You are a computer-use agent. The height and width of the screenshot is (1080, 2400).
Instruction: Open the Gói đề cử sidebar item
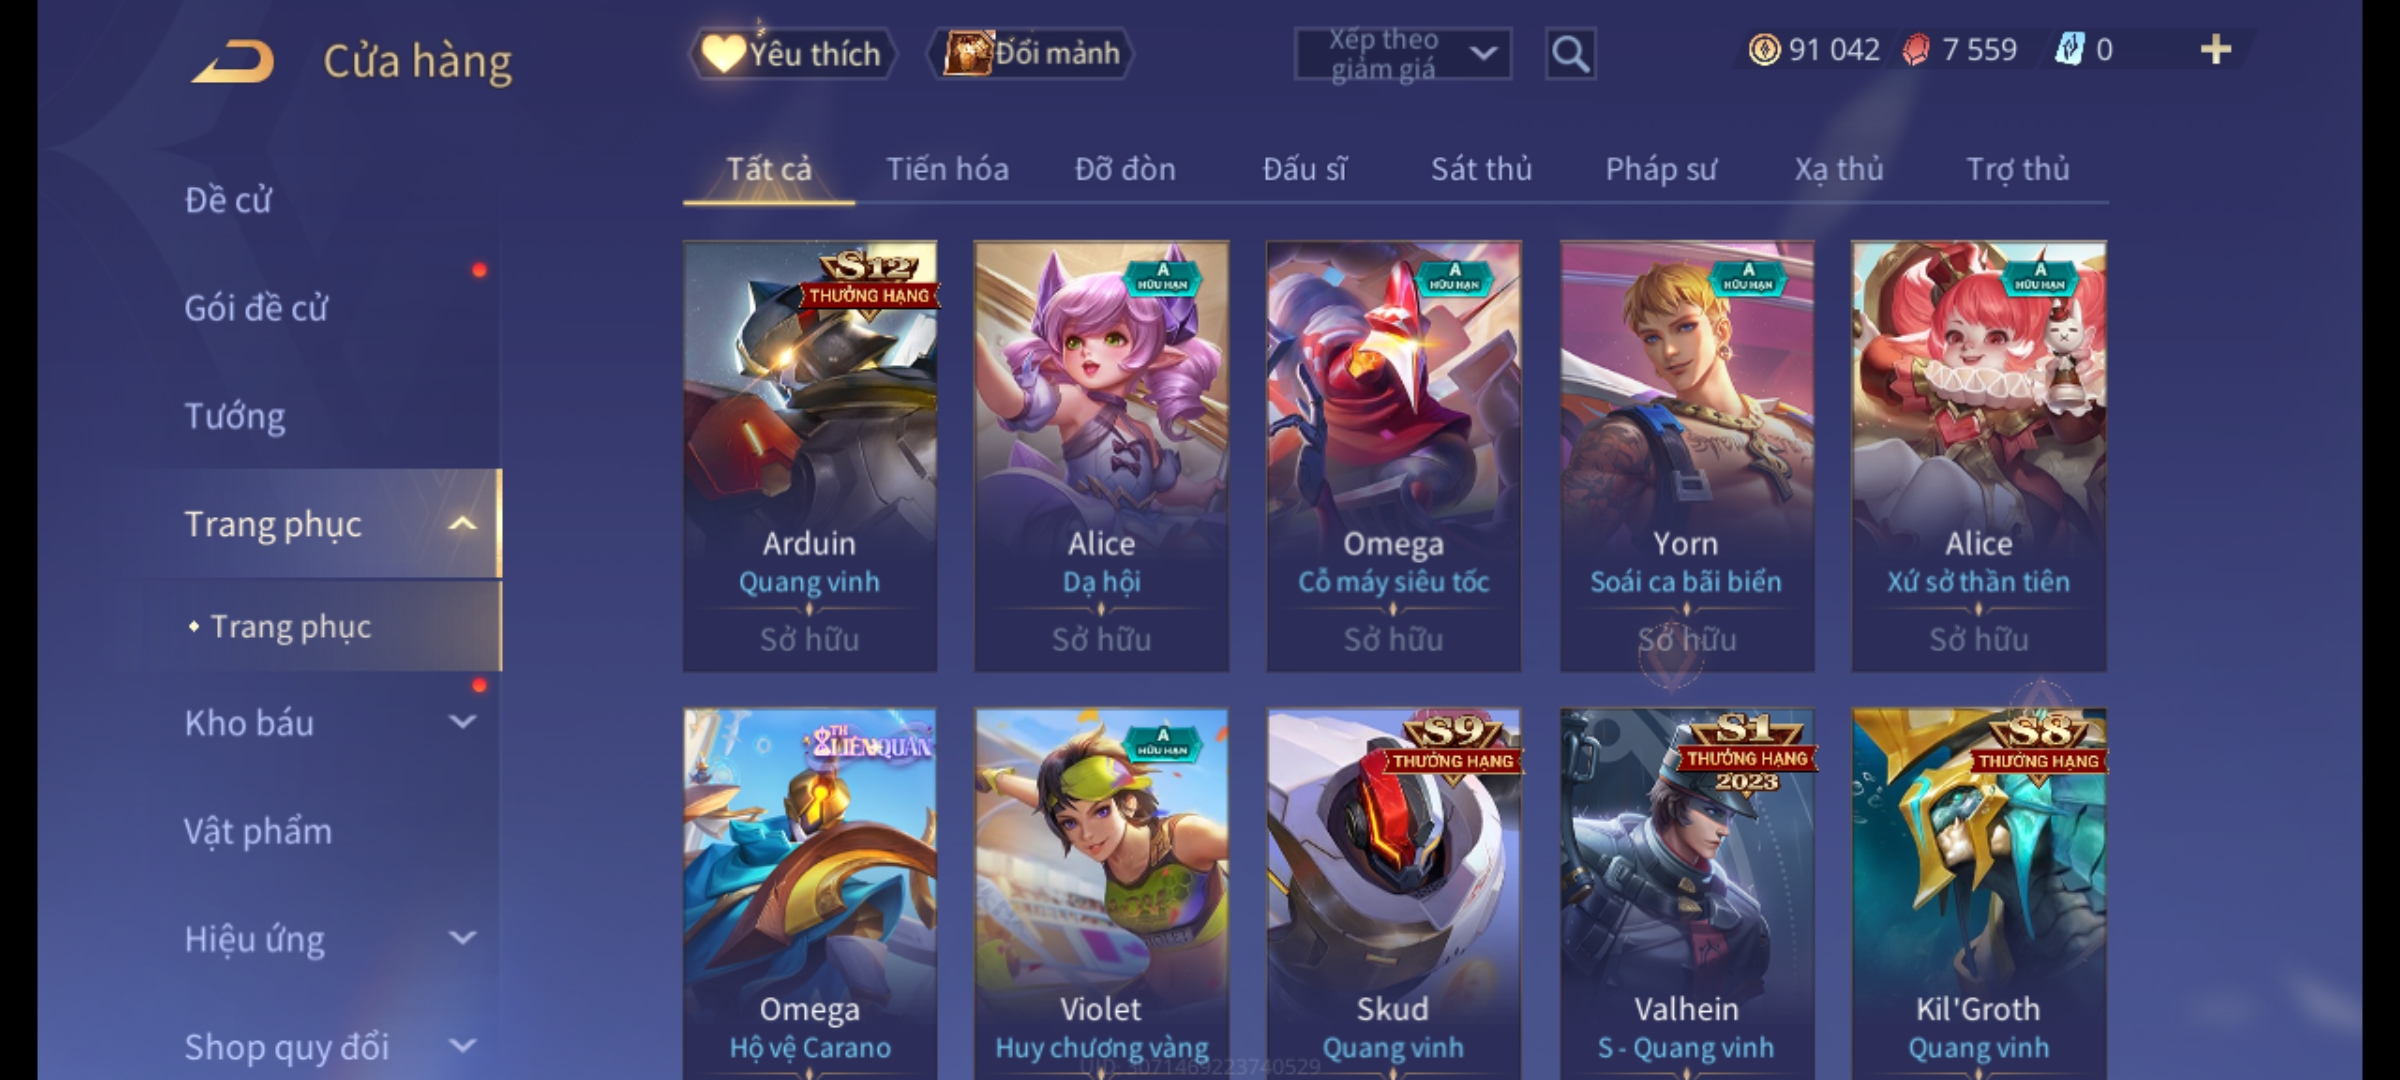256,308
